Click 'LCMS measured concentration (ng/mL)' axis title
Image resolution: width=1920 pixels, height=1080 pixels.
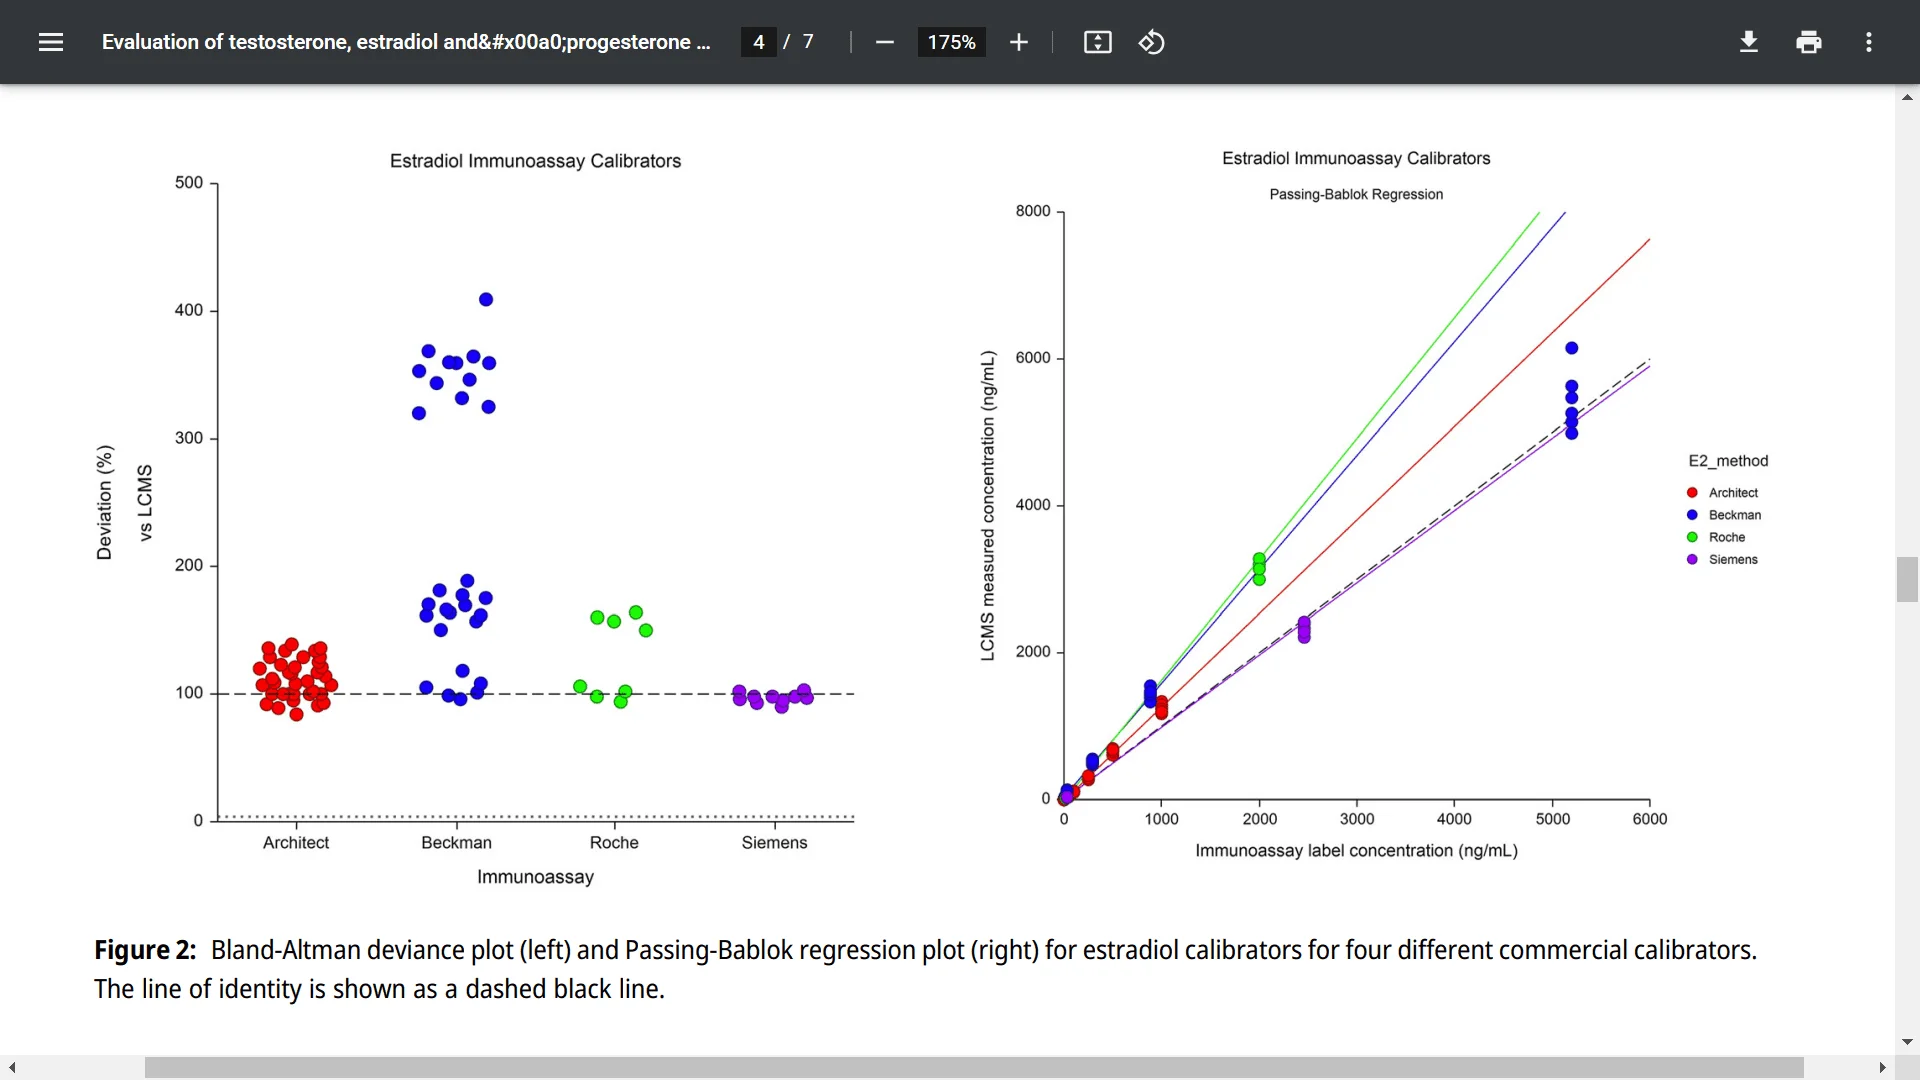coord(988,505)
